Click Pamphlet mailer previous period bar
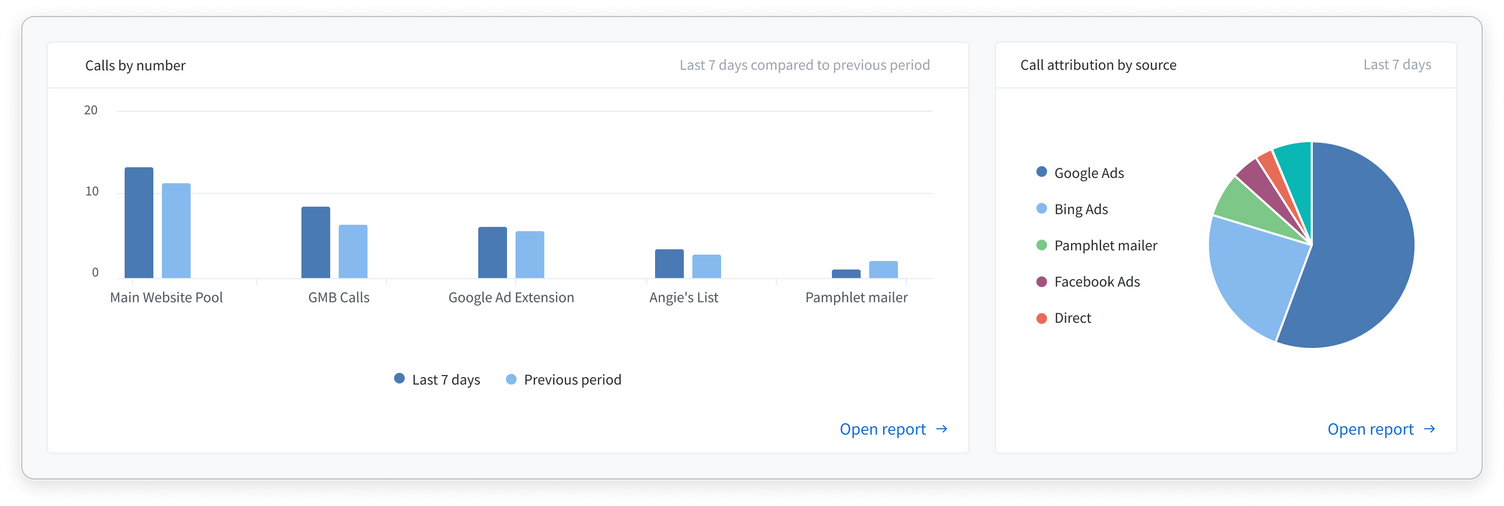The image size is (1504, 506). coord(883,270)
